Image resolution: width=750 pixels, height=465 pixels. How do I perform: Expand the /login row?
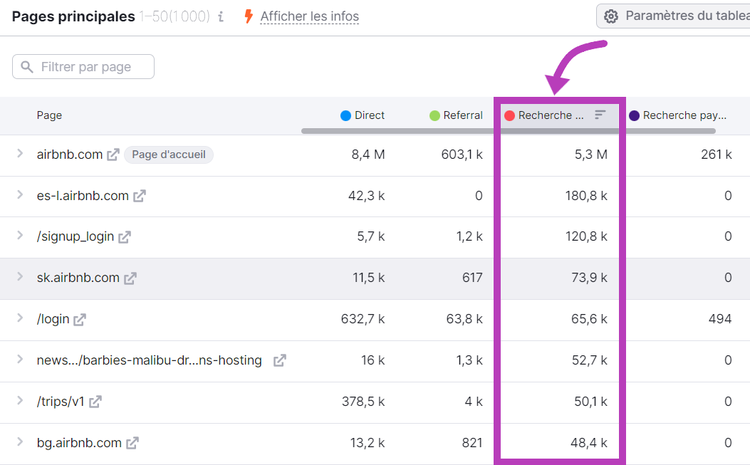click(20, 318)
